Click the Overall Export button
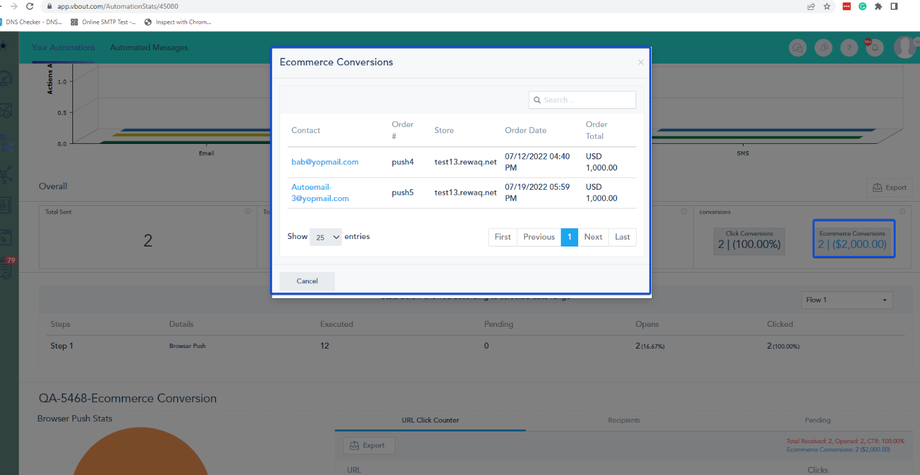 pos(889,188)
